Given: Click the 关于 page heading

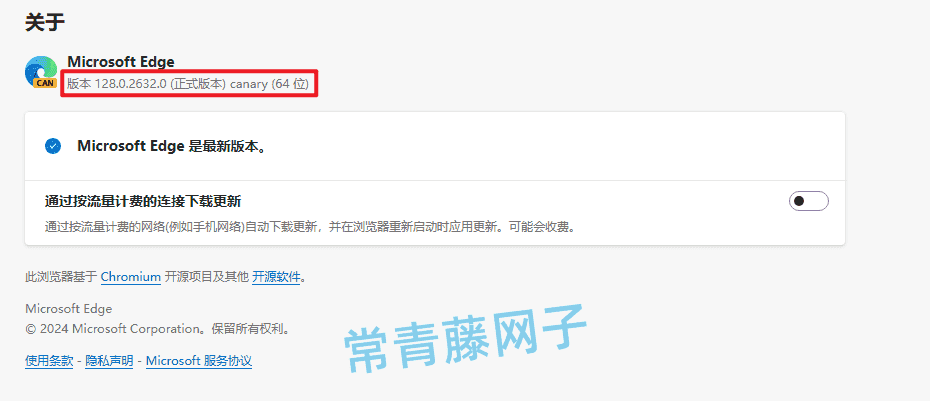Looking at the screenshot, I should click(44, 23).
